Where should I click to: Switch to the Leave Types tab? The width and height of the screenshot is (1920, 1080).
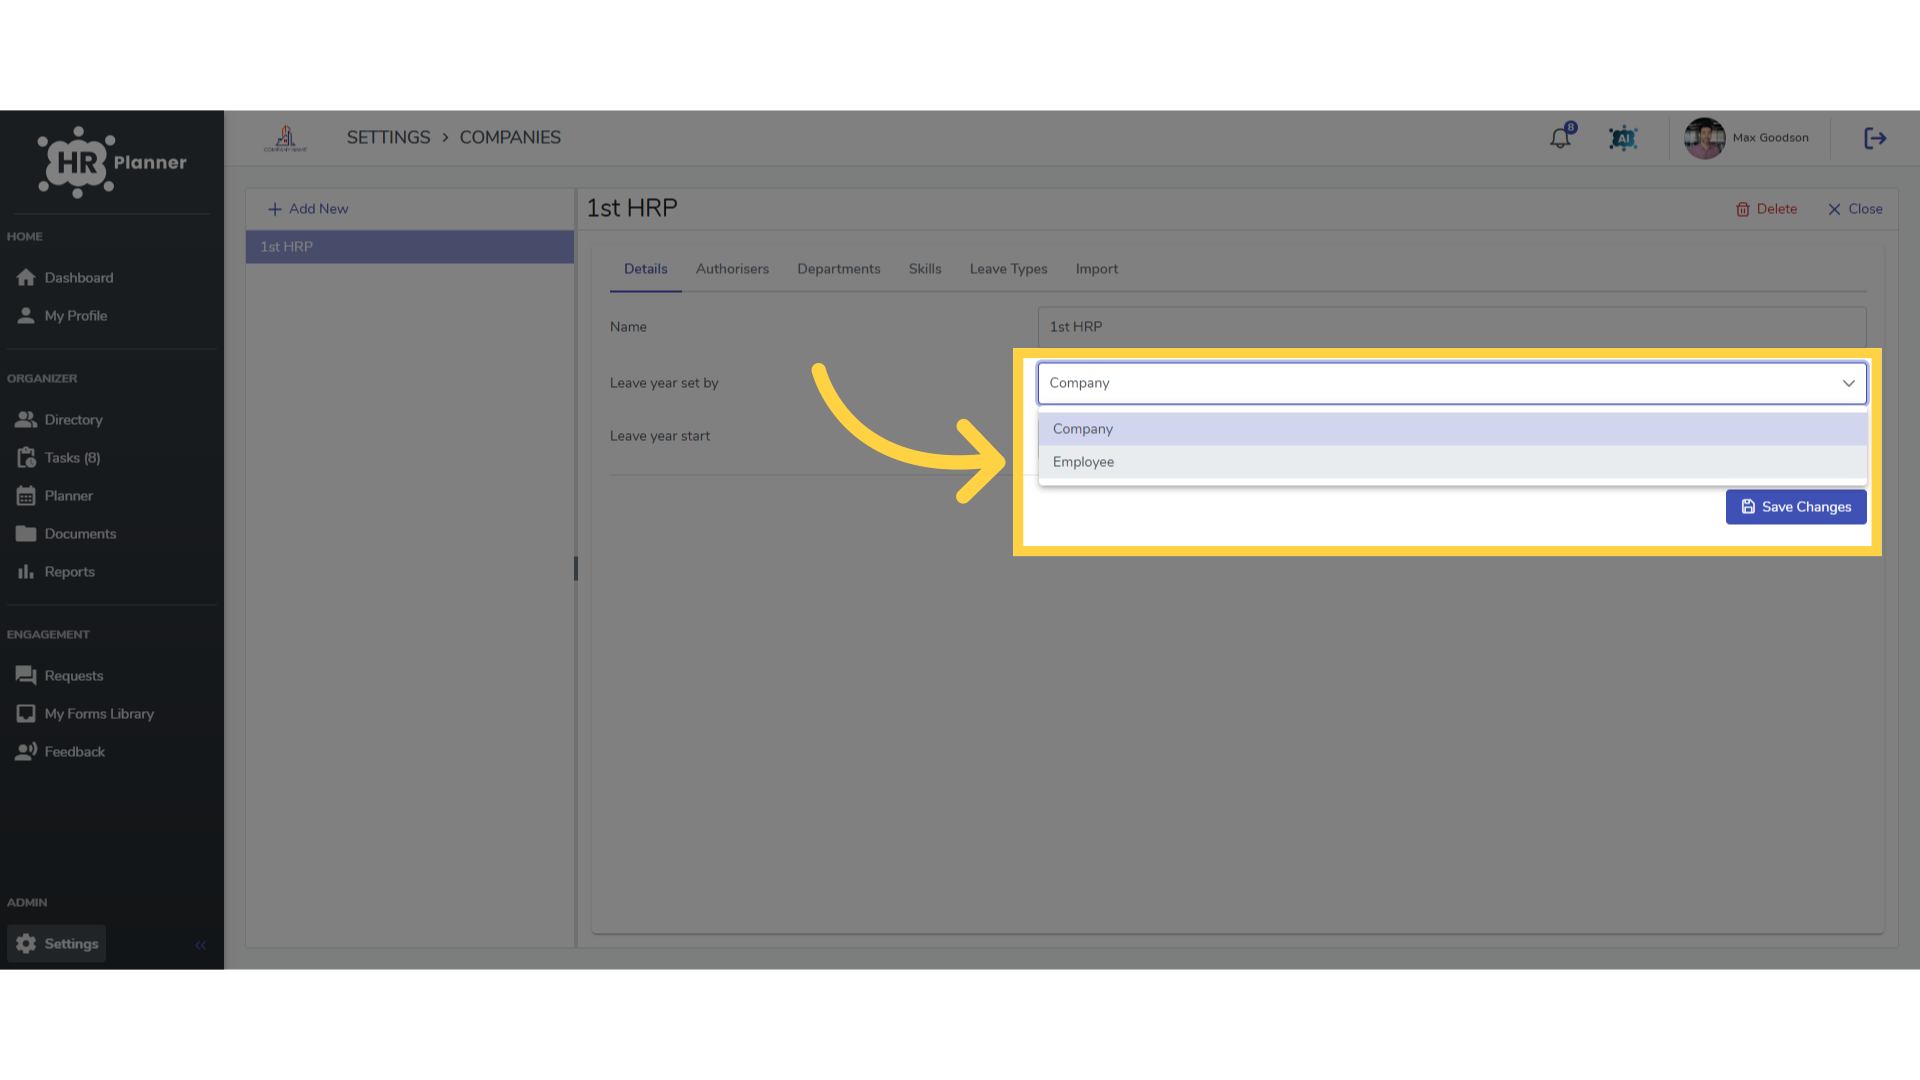(x=1008, y=269)
